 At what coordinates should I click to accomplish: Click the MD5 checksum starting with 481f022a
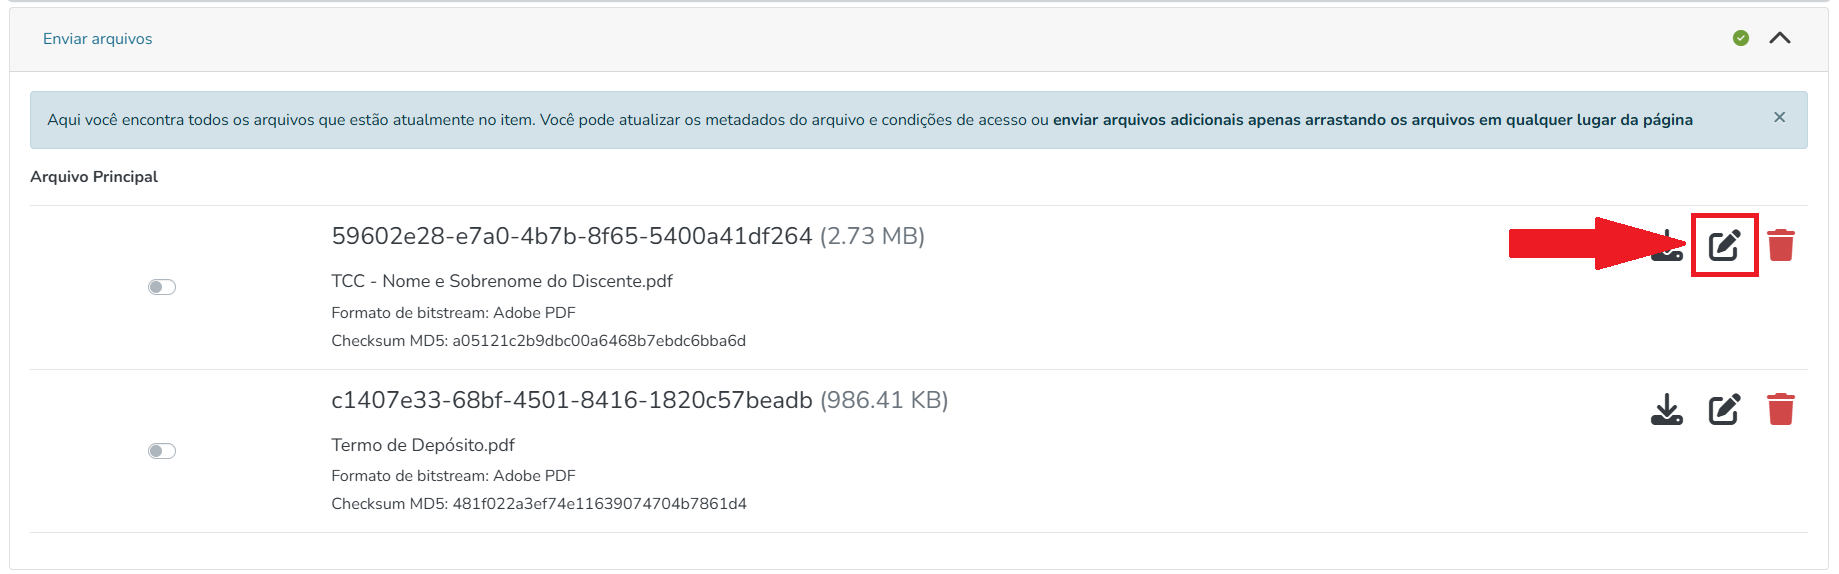pos(599,504)
